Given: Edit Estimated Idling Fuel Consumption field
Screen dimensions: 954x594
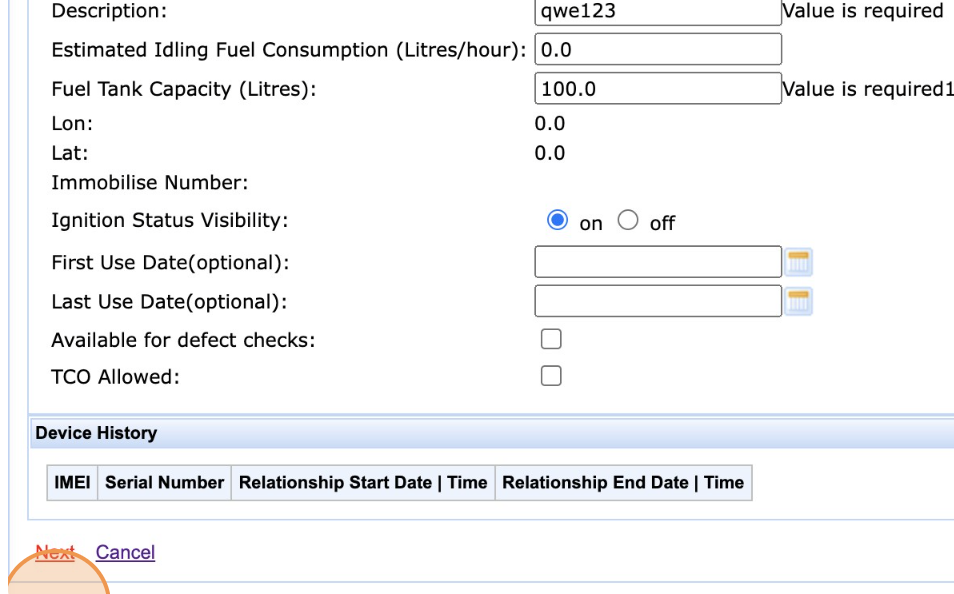Looking at the screenshot, I should coord(658,49).
